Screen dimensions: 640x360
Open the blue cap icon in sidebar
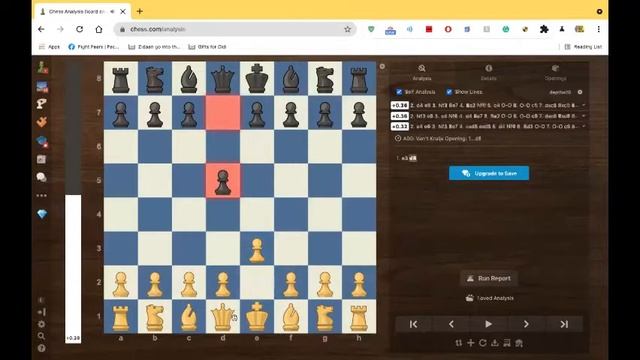[x=42, y=141]
